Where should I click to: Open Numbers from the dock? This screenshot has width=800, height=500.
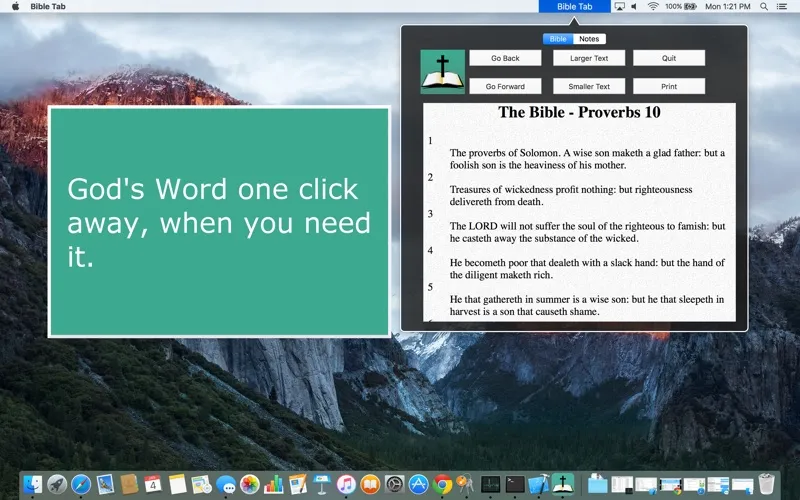point(273,484)
